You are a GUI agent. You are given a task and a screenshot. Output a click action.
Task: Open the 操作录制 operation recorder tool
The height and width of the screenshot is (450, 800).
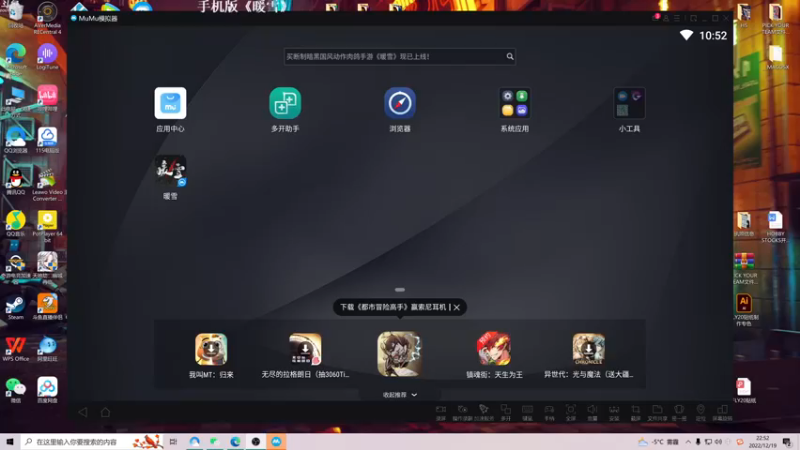tap(462, 413)
